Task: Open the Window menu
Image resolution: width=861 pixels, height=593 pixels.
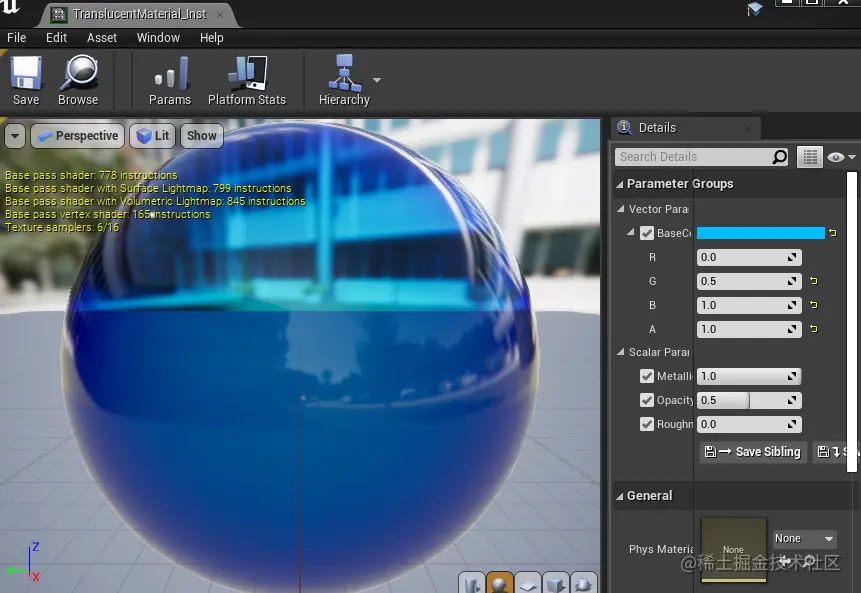Action: [158, 38]
